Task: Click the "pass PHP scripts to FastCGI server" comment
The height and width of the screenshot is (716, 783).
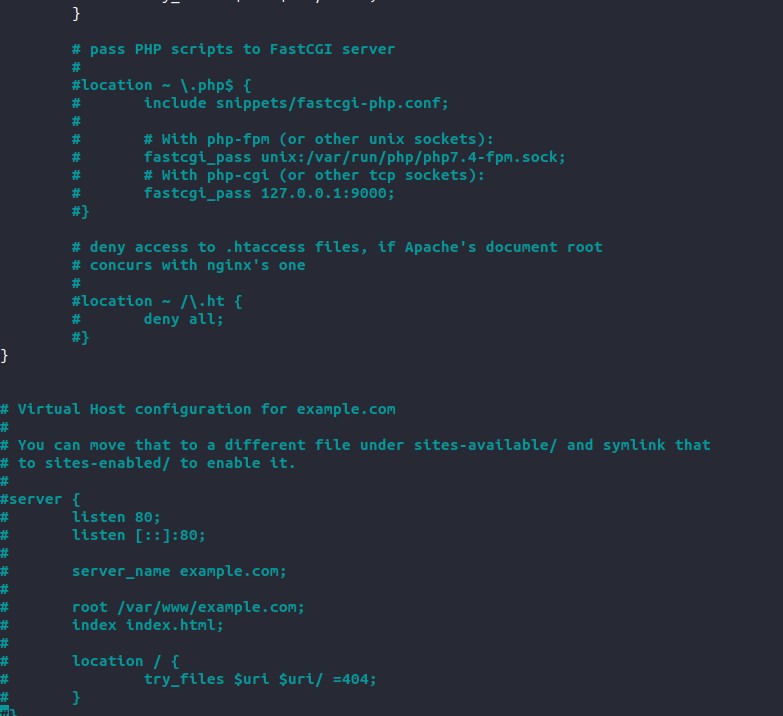Action: tap(242, 49)
